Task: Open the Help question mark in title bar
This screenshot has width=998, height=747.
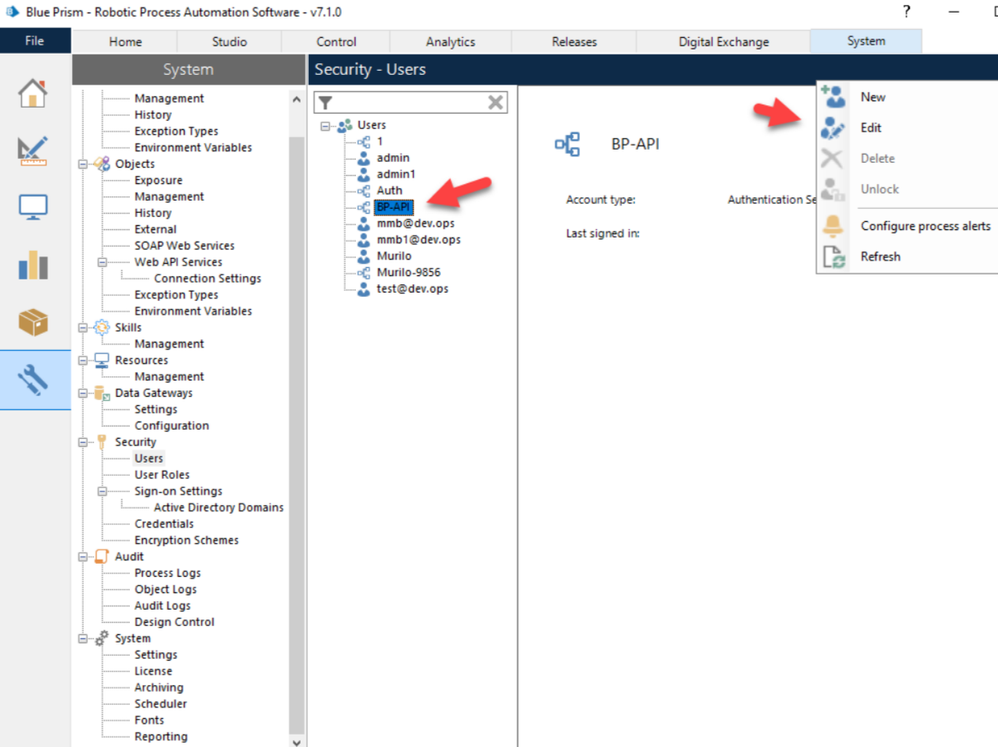Action: point(906,12)
